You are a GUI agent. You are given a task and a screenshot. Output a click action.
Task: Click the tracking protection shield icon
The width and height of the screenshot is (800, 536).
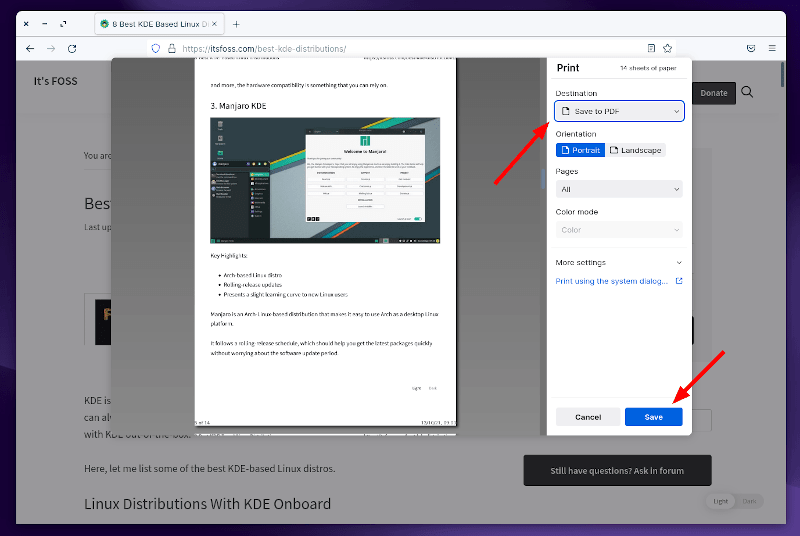pyautogui.click(x=156, y=48)
